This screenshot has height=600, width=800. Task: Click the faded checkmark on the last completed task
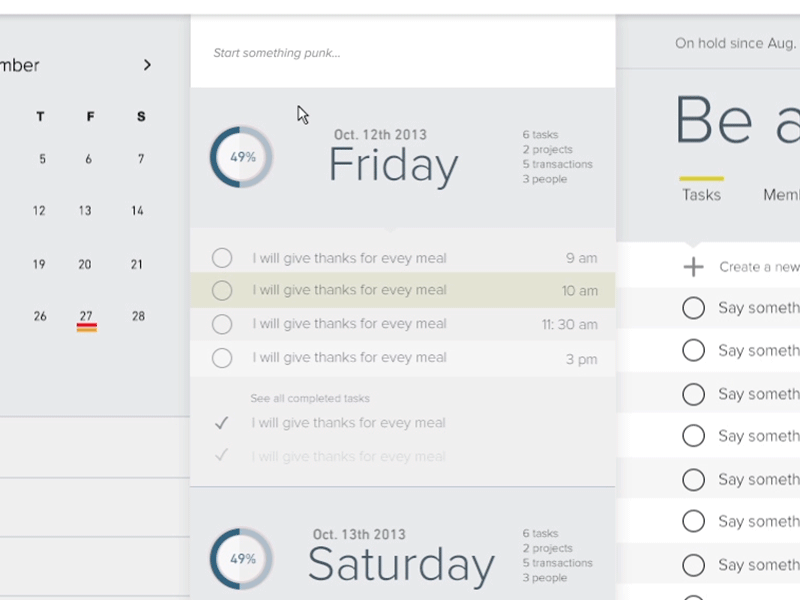click(222, 456)
